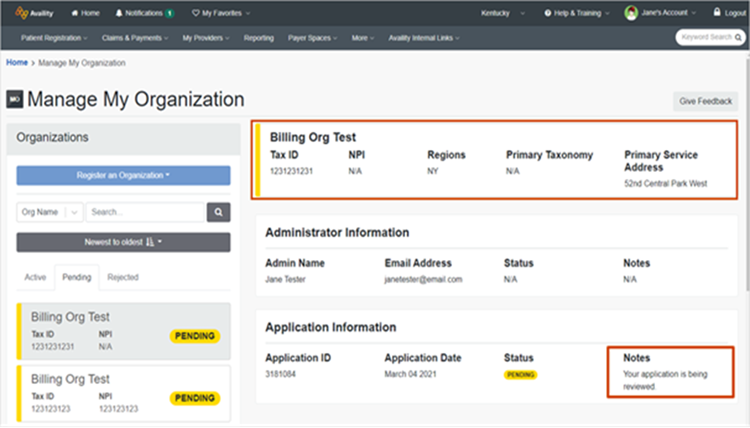750x428 pixels.
Task: Select Billing Org Test with Tax ID 1231231231
Action: click(x=123, y=331)
